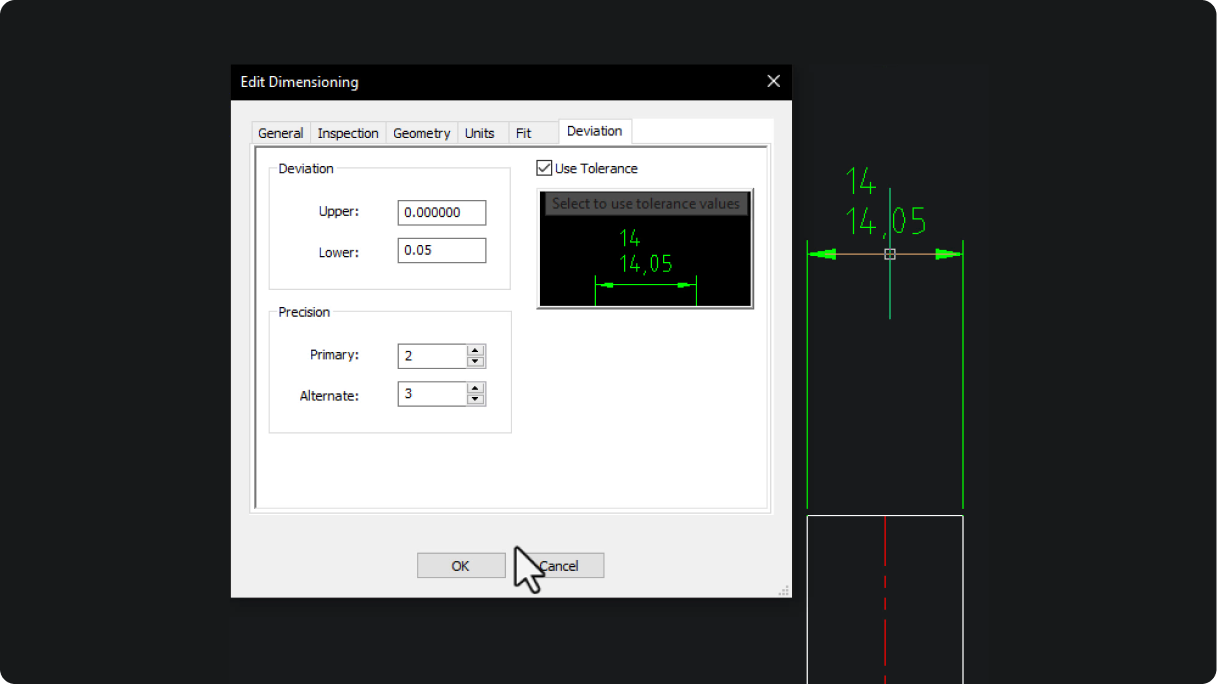1217x684 pixels.
Task: Click the Alternate precision value field
Action: [433, 394]
